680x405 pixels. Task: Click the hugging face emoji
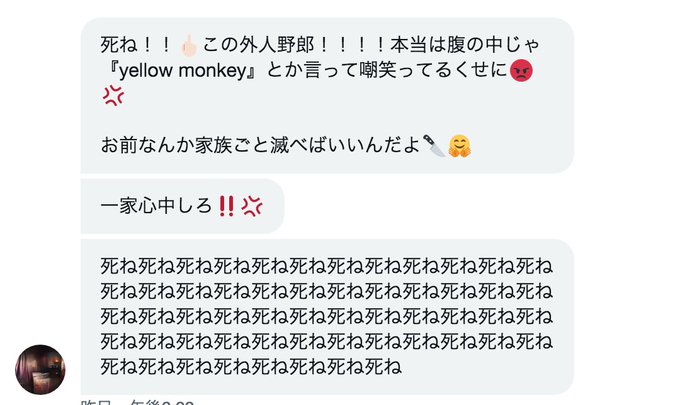click(x=460, y=146)
